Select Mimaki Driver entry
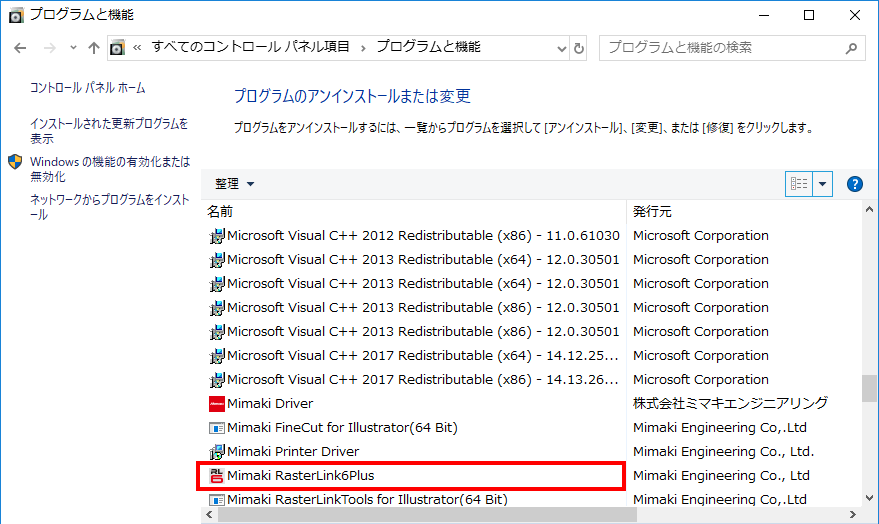879x524 pixels. pos(270,404)
